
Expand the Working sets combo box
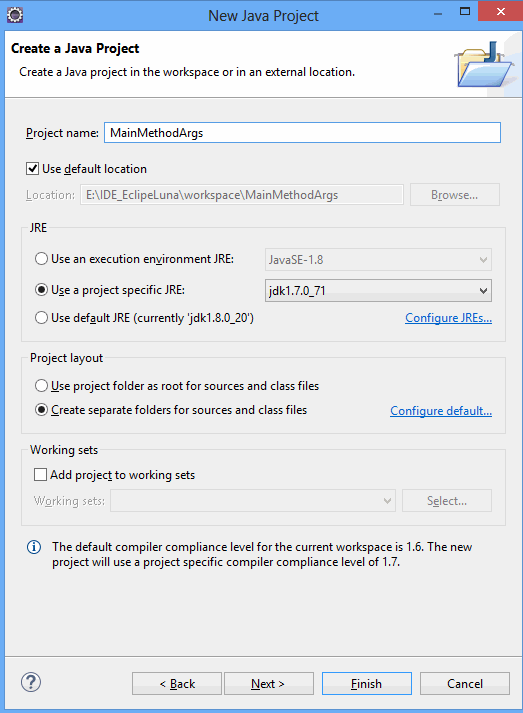[x=253, y=501]
